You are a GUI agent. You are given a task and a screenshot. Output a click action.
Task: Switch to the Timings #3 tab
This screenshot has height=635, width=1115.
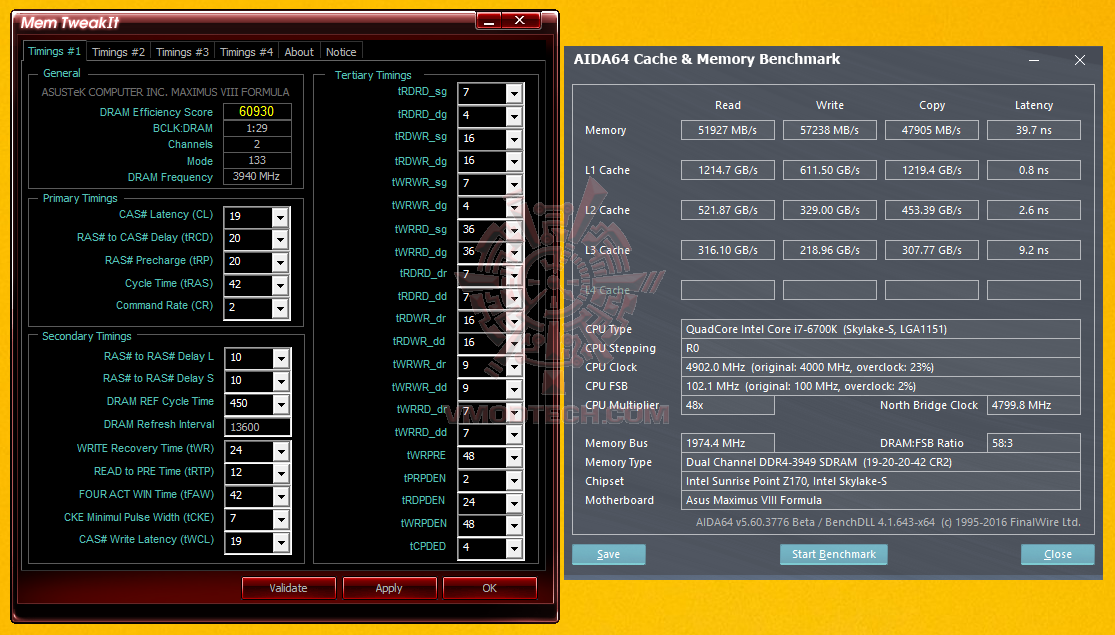coord(182,52)
